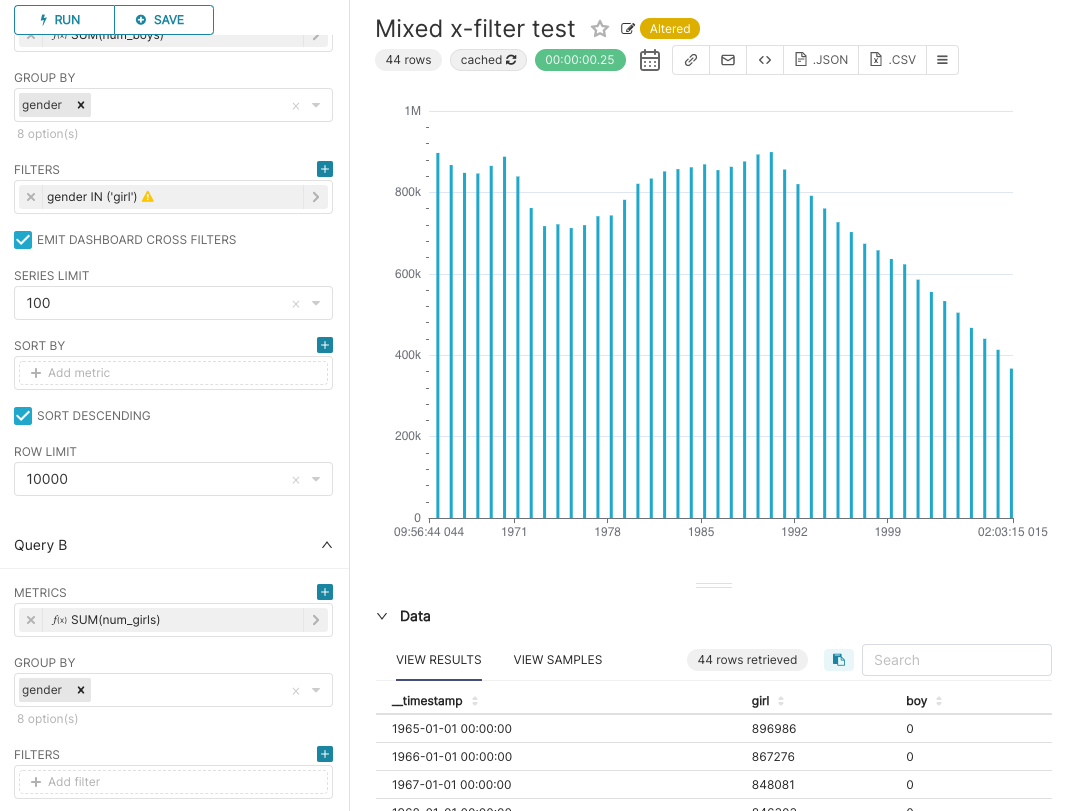Click Add filter in Query B
Image resolution: width=1069 pixels, height=811 pixels.
[x=173, y=782]
